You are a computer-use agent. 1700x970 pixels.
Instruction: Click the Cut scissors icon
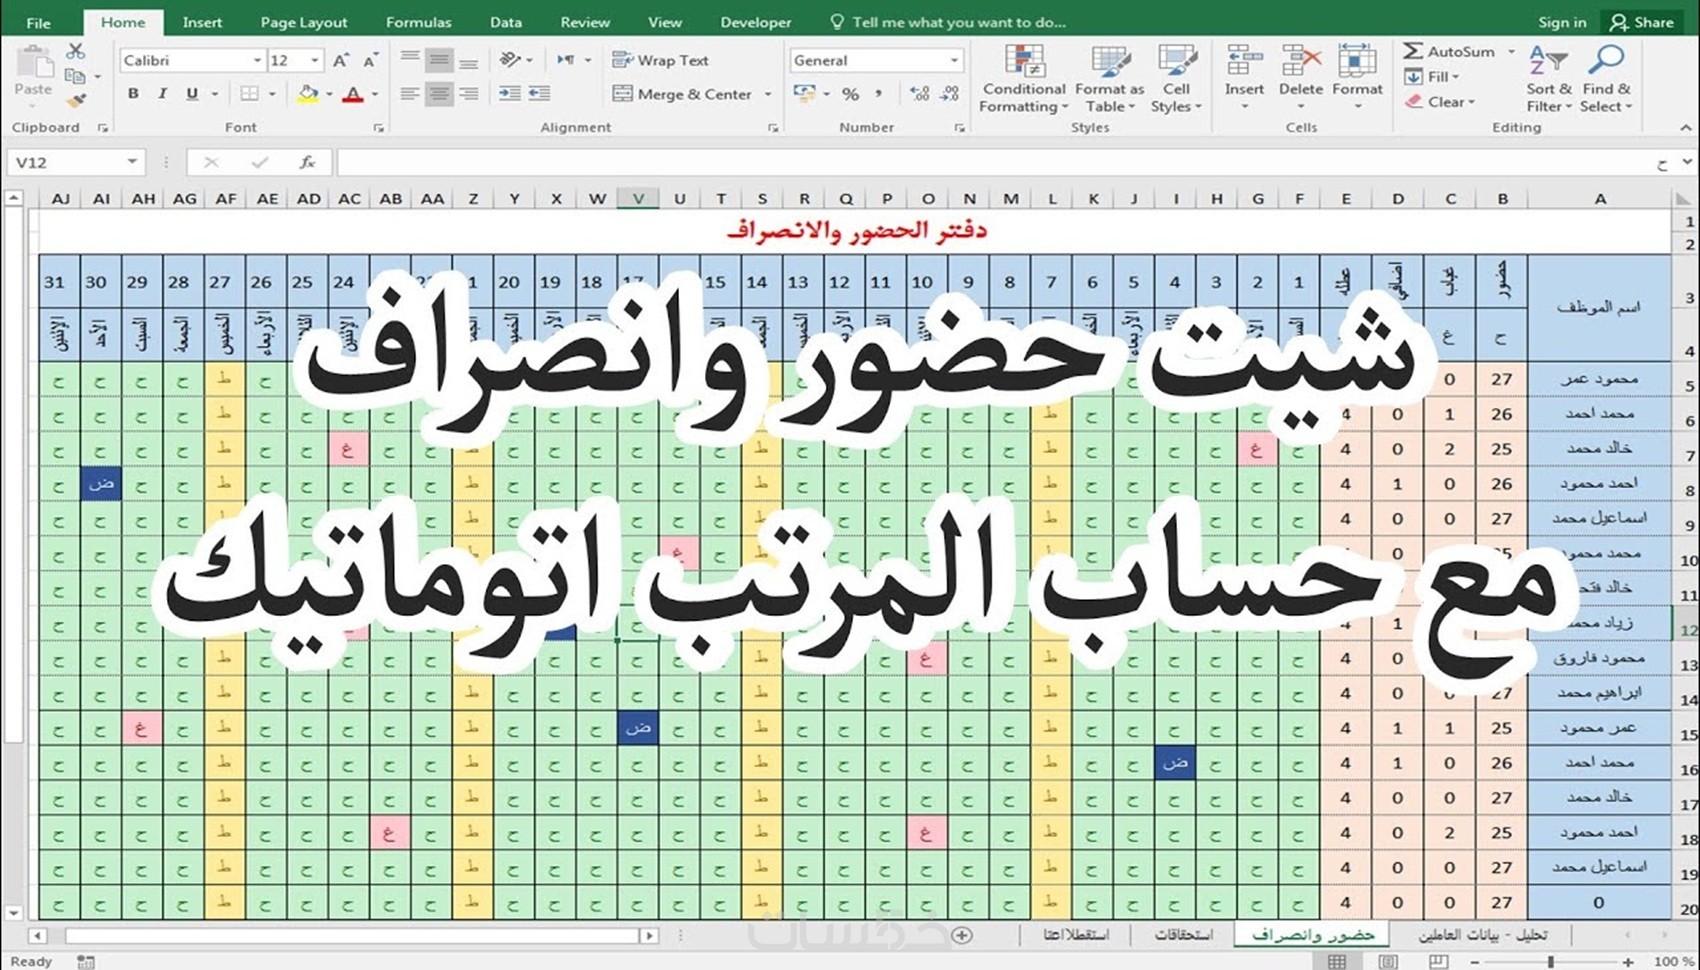click(76, 51)
